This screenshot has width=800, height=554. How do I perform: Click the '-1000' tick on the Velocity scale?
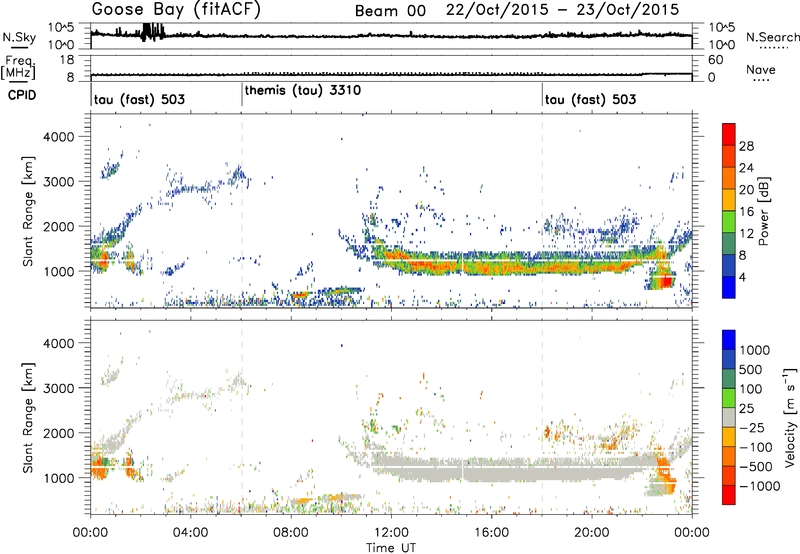click(760, 486)
